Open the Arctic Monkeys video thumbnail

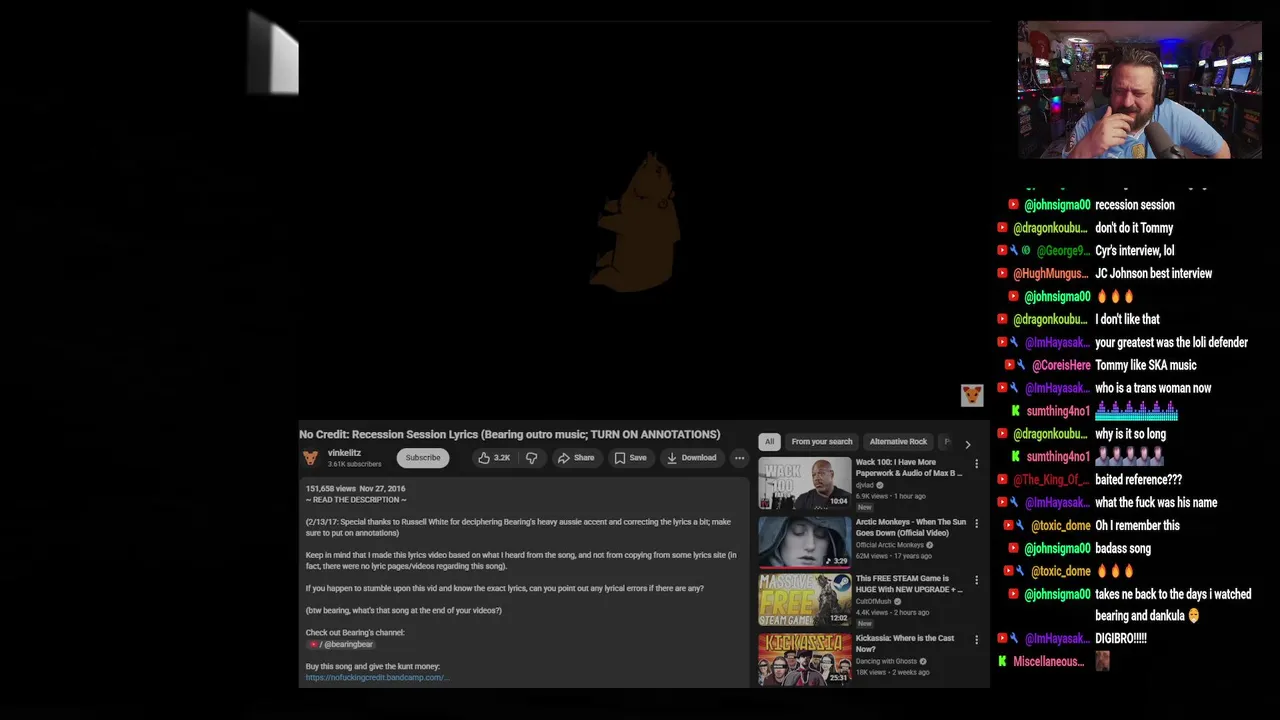pos(804,542)
